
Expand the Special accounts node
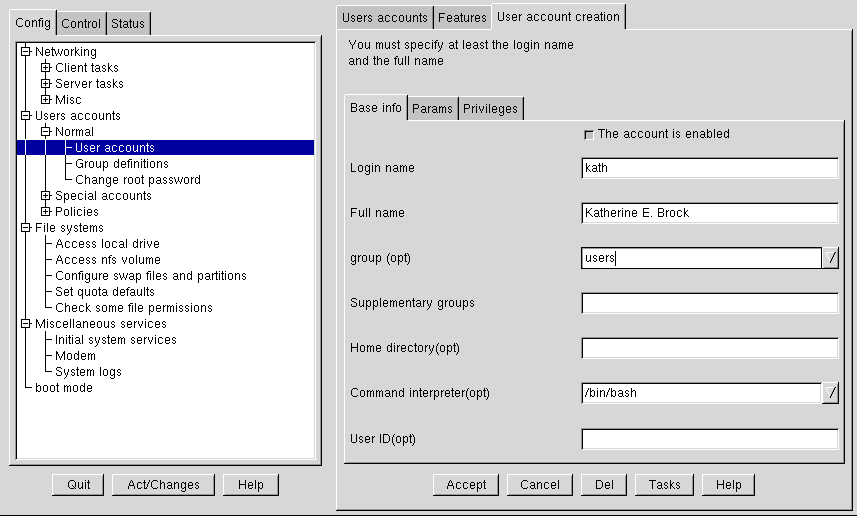[46, 196]
